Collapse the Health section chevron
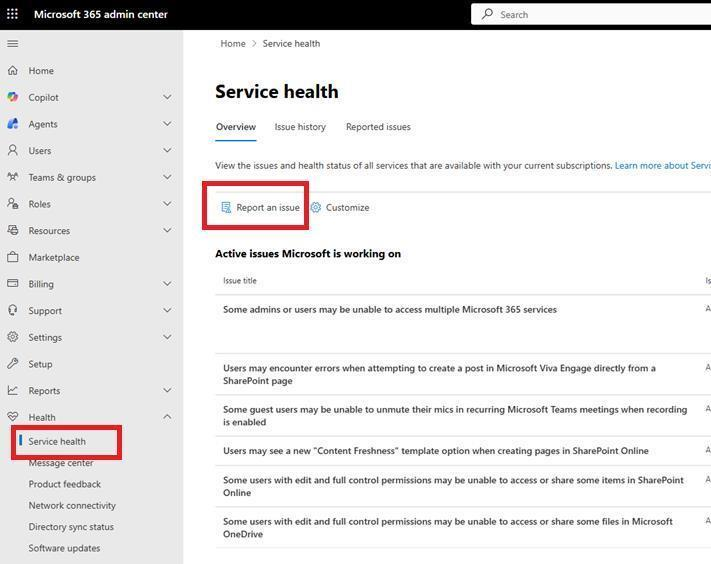 [x=167, y=417]
